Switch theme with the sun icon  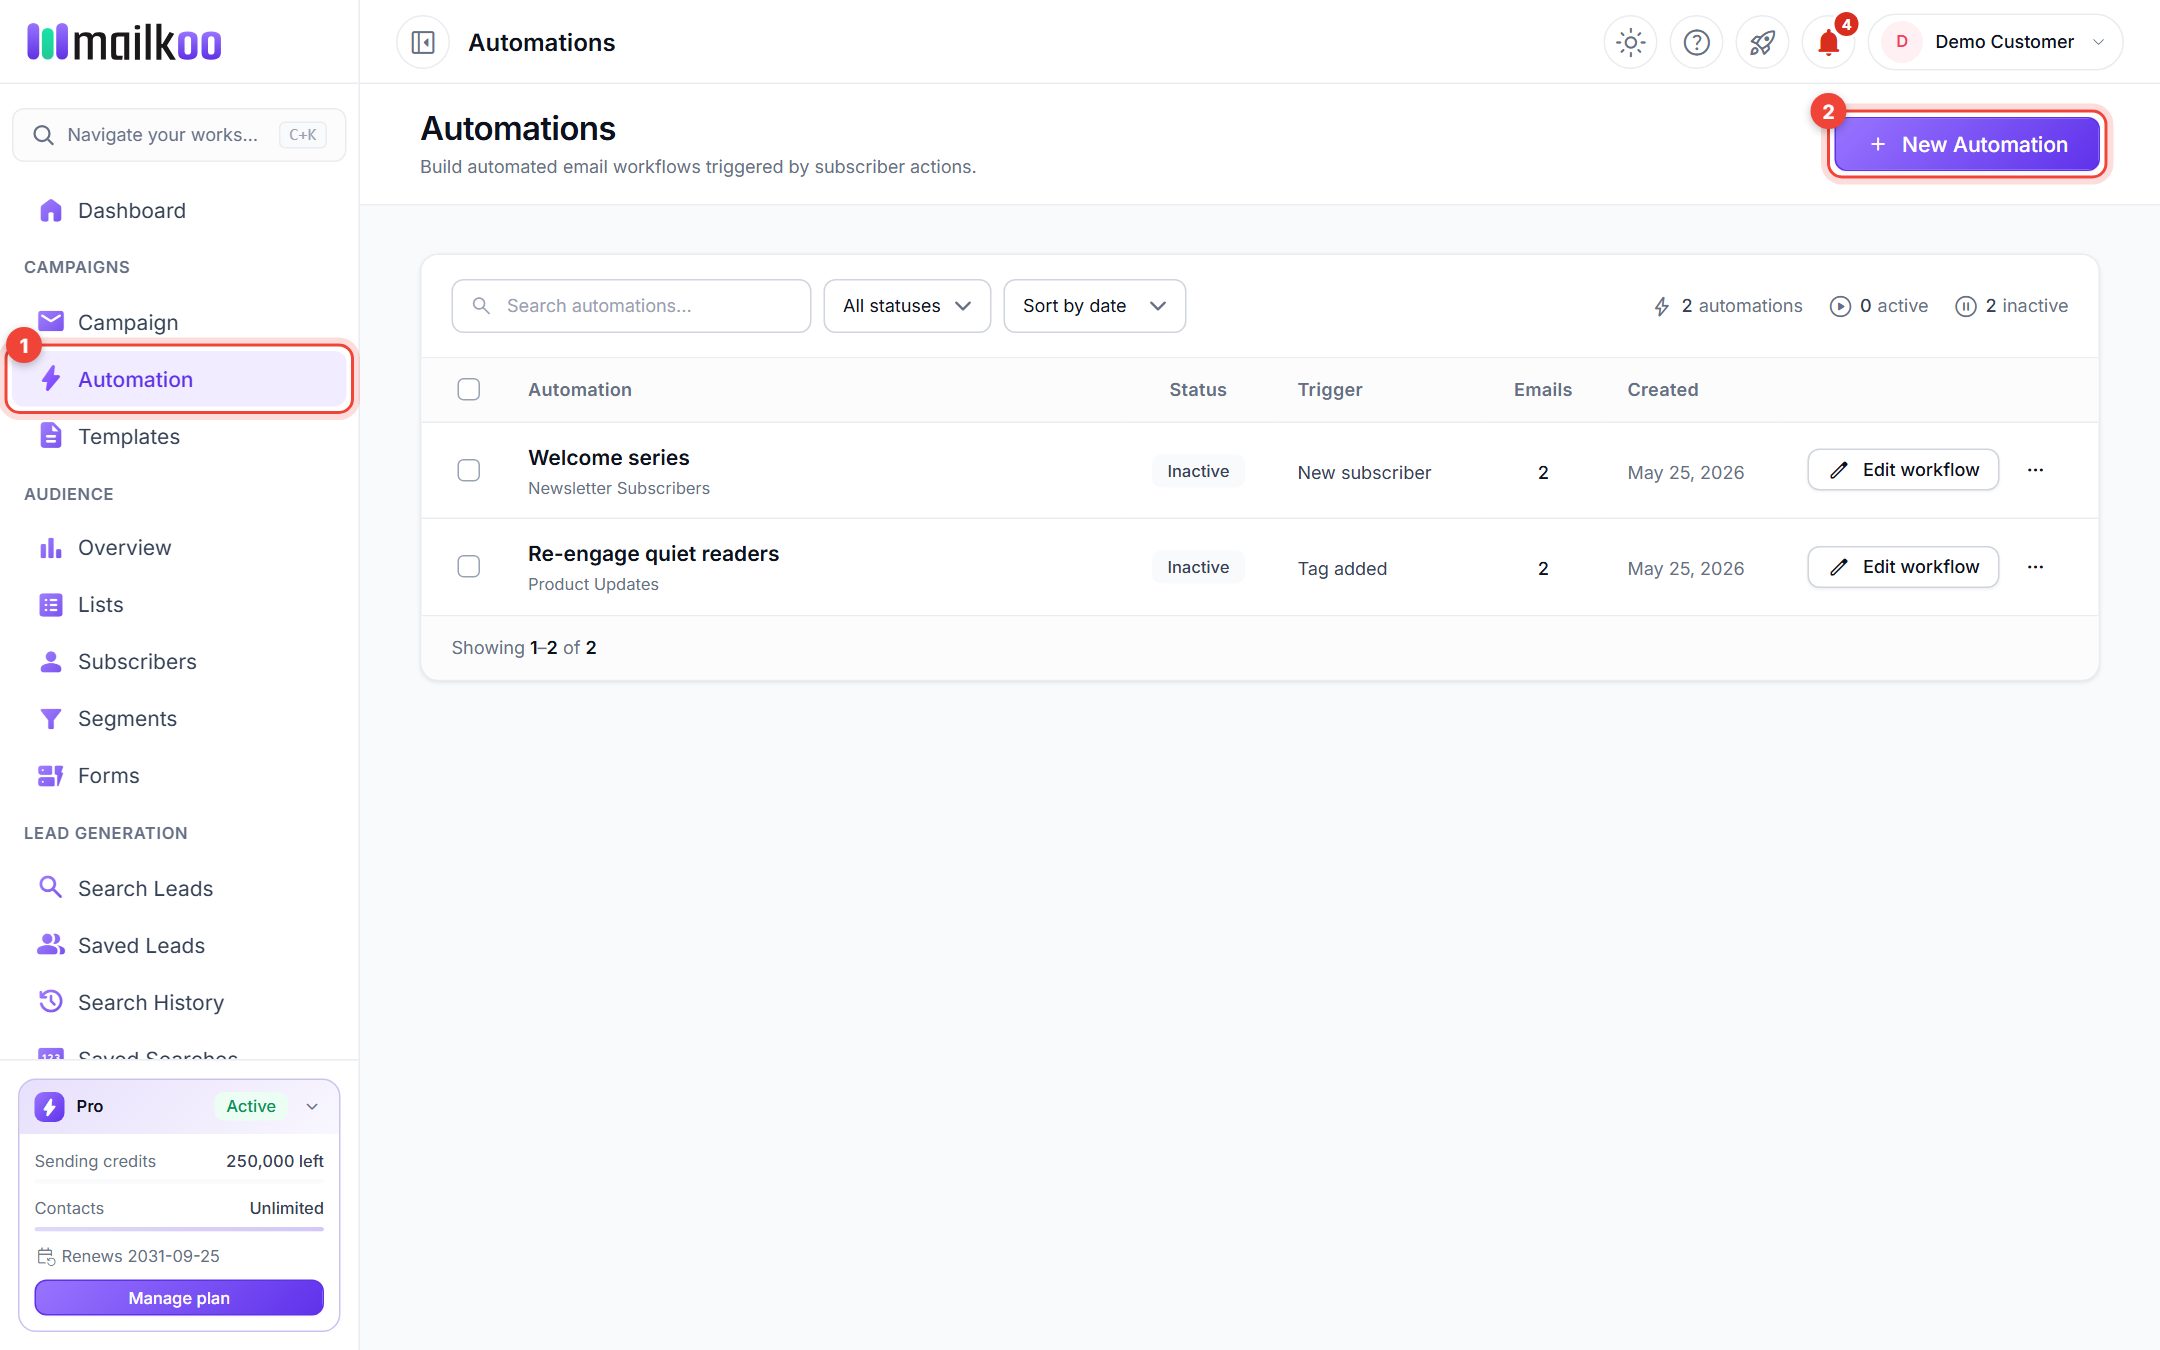point(1630,42)
